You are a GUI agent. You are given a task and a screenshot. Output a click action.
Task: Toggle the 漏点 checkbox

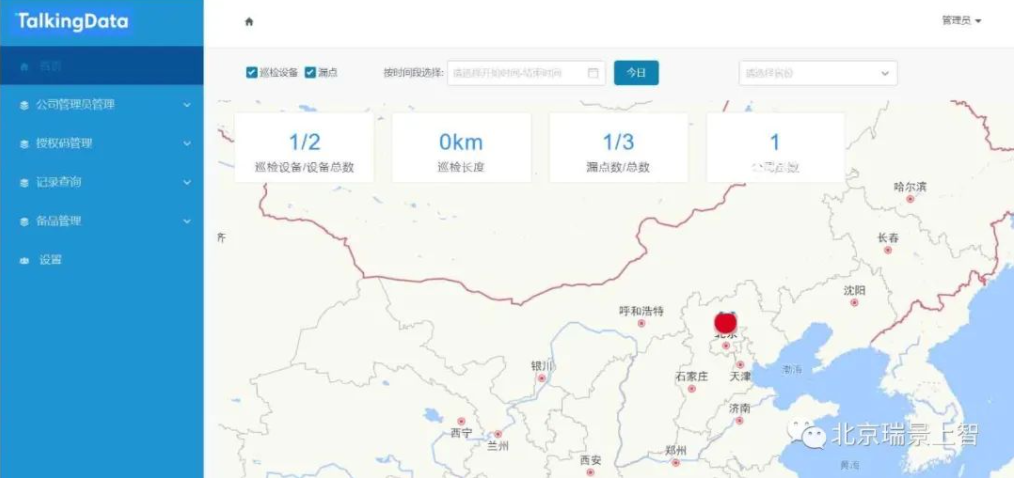(310, 73)
